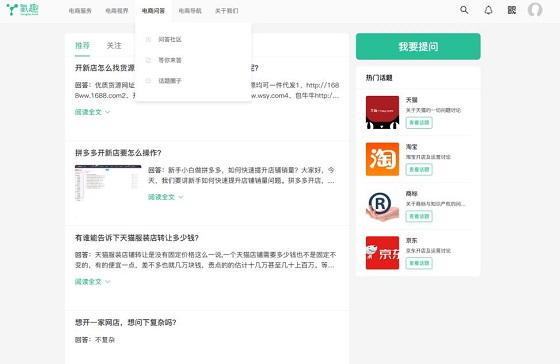The width and height of the screenshot is (560, 364).
Task: Expand 阅读全文 under 开新店 question
Action: 92,112
